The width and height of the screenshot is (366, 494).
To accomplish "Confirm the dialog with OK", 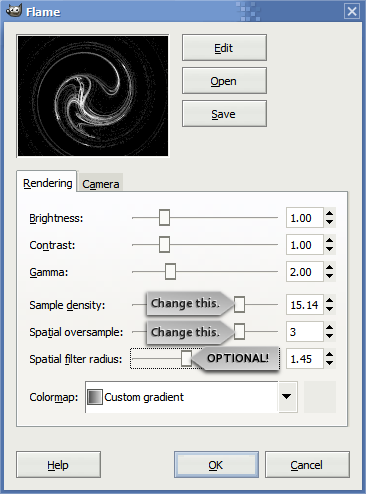I will pos(216,465).
